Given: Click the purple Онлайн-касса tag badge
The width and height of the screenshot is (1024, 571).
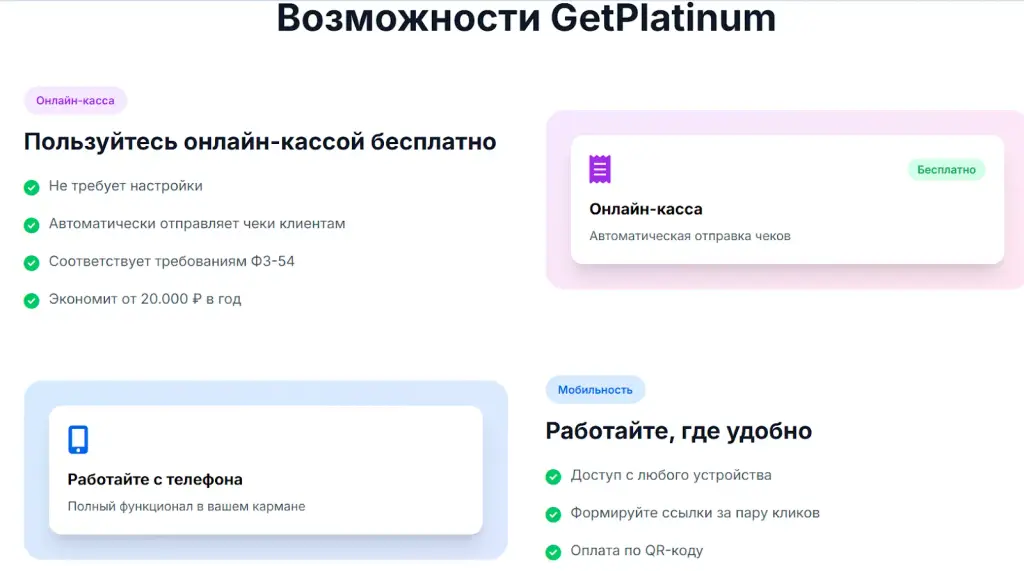Looking at the screenshot, I should pyautogui.click(x=75, y=101).
